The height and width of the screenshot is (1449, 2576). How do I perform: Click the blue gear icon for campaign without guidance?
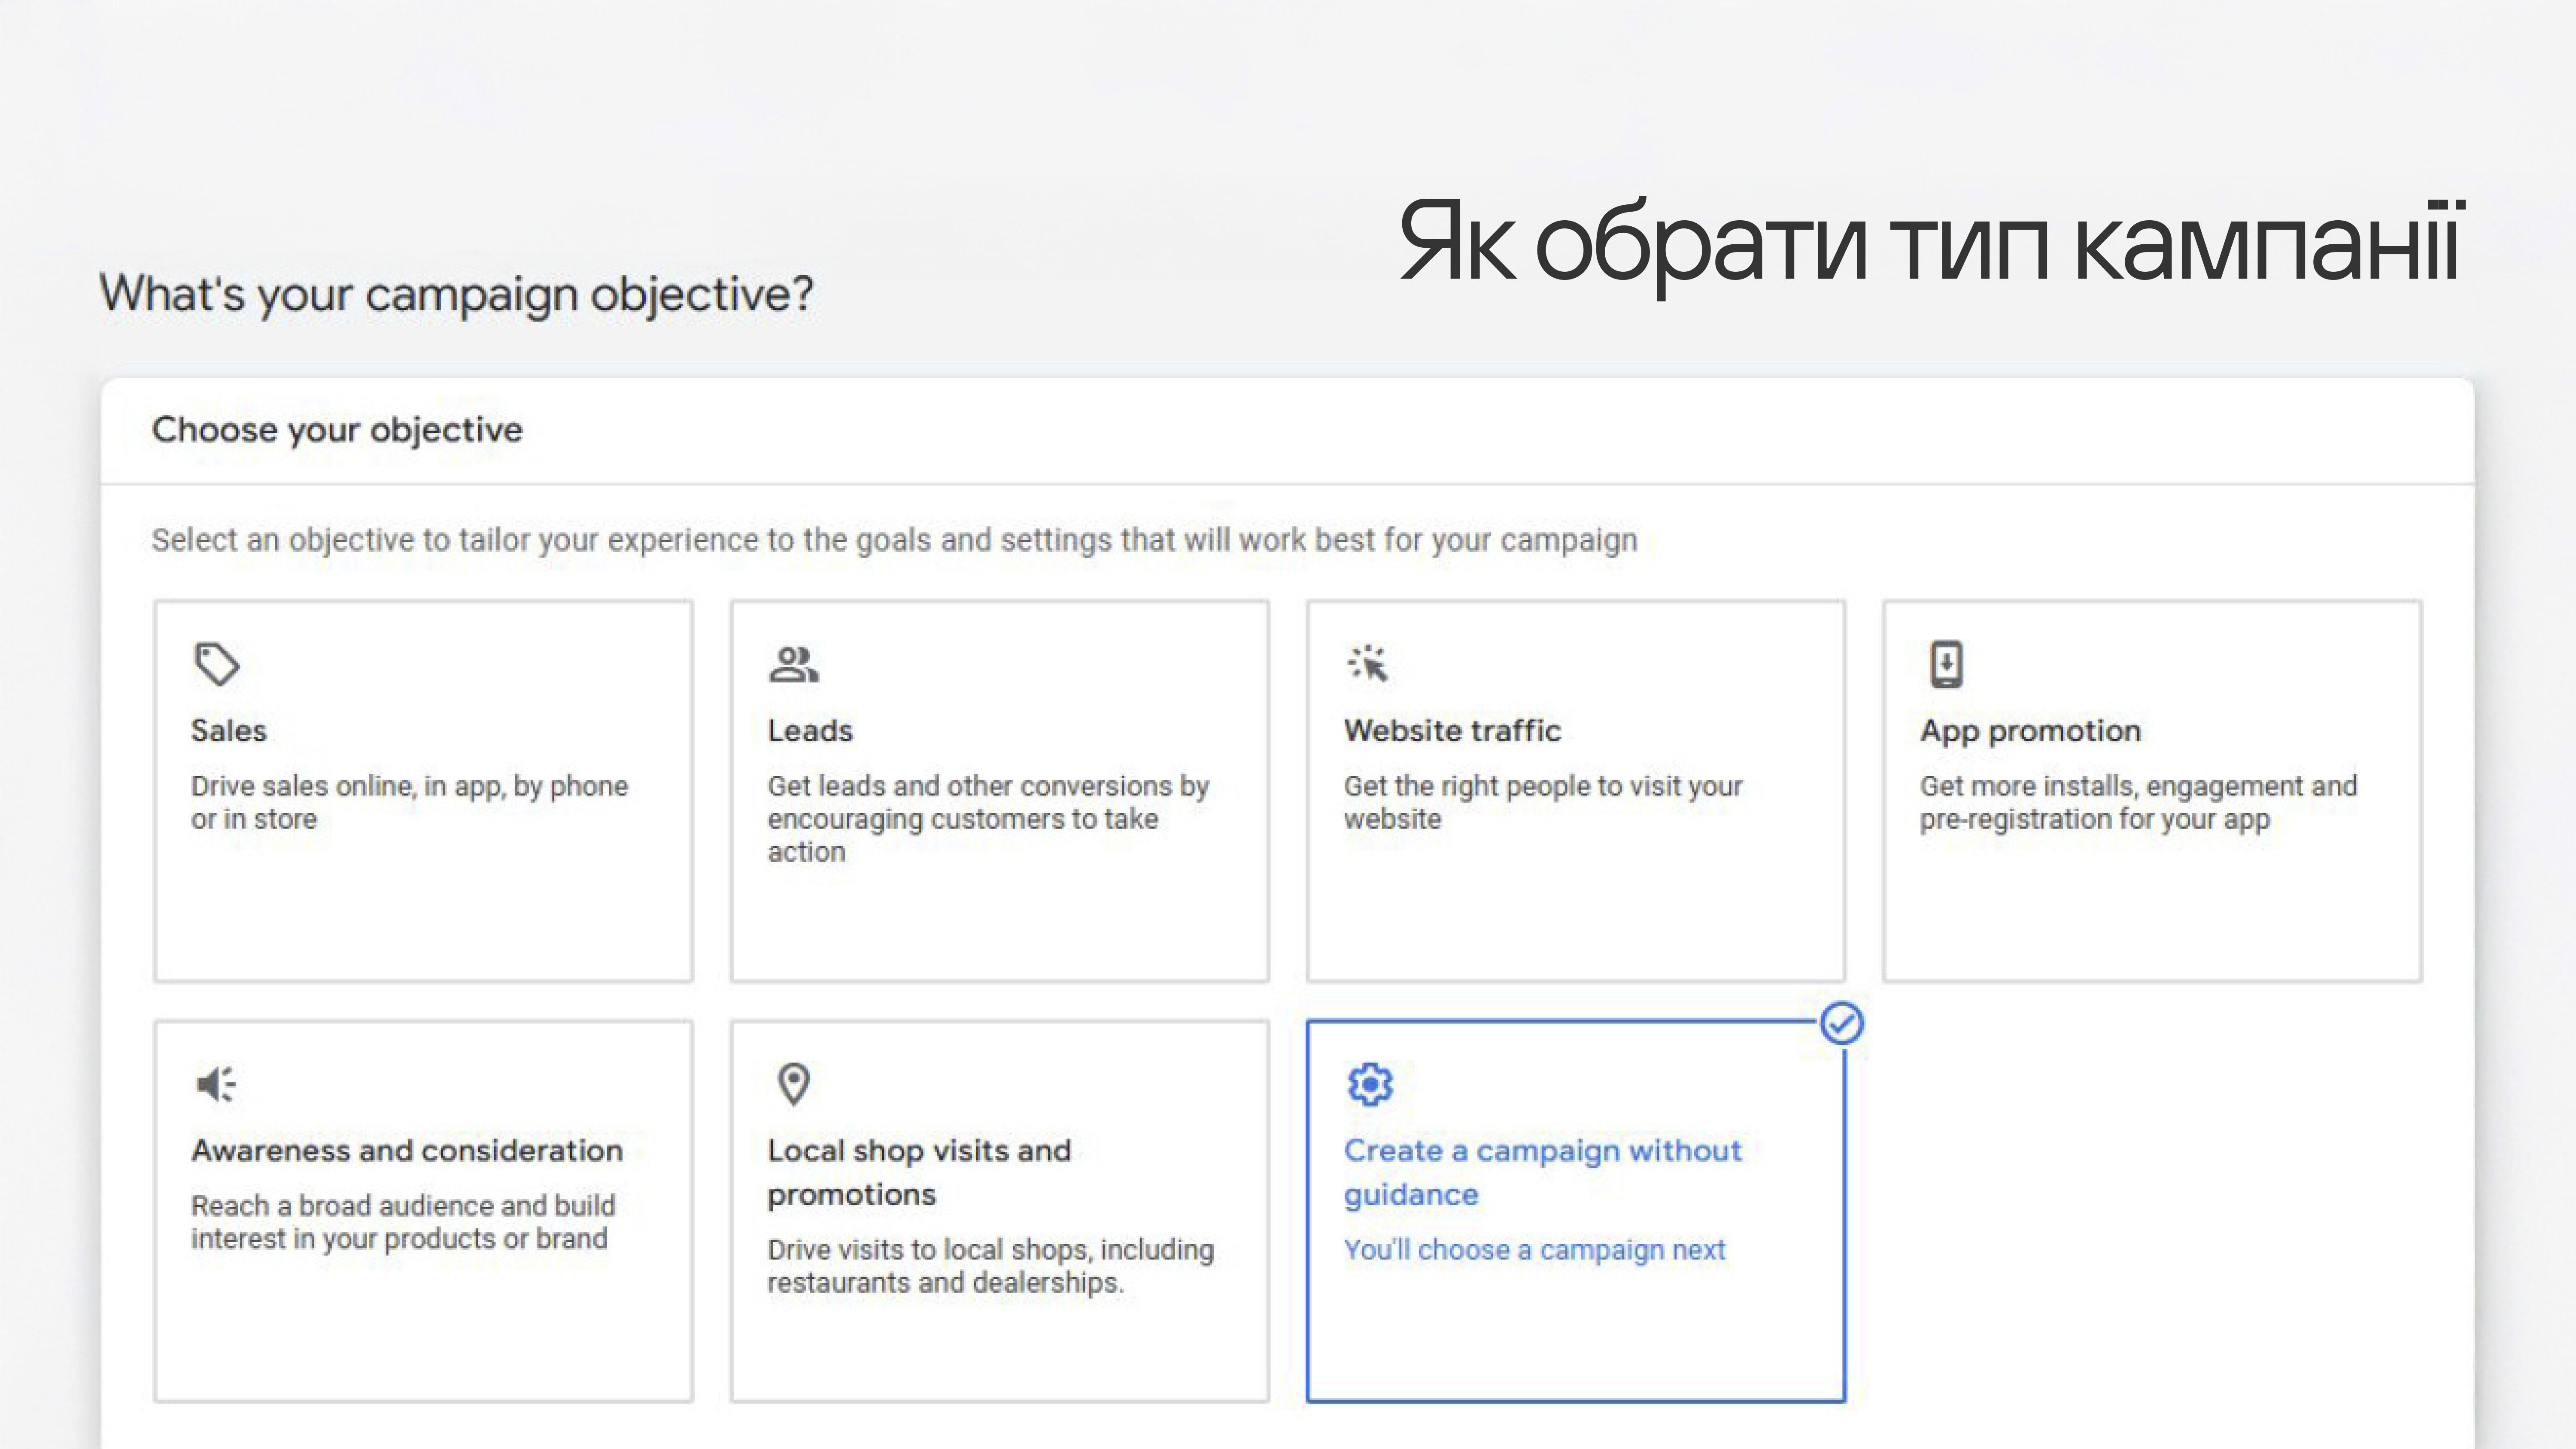click(1370, 1084)
